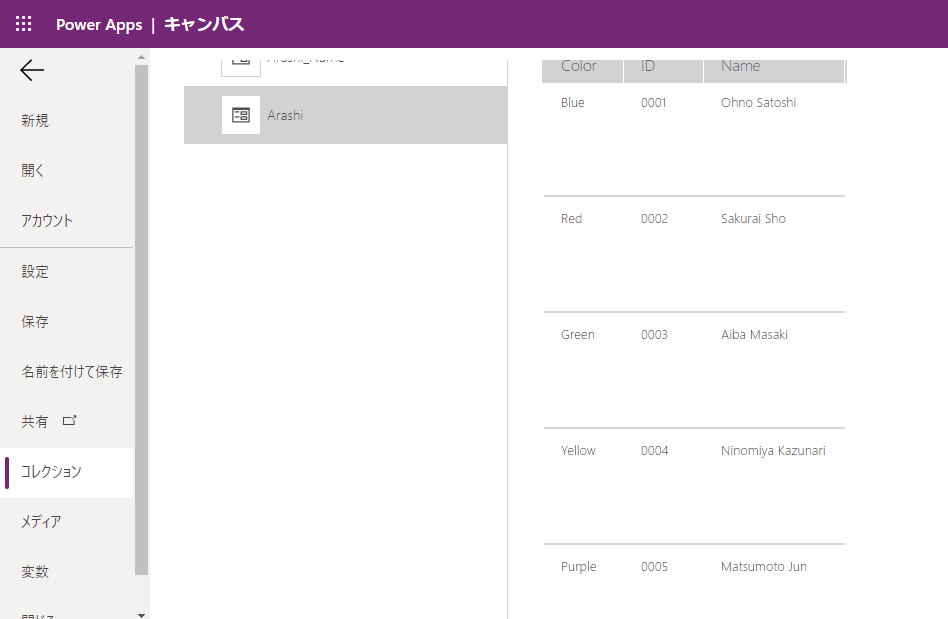The image size is (948, 619).
Task: Open the app launcher waffle icon
Action: (x=24, y=24)
